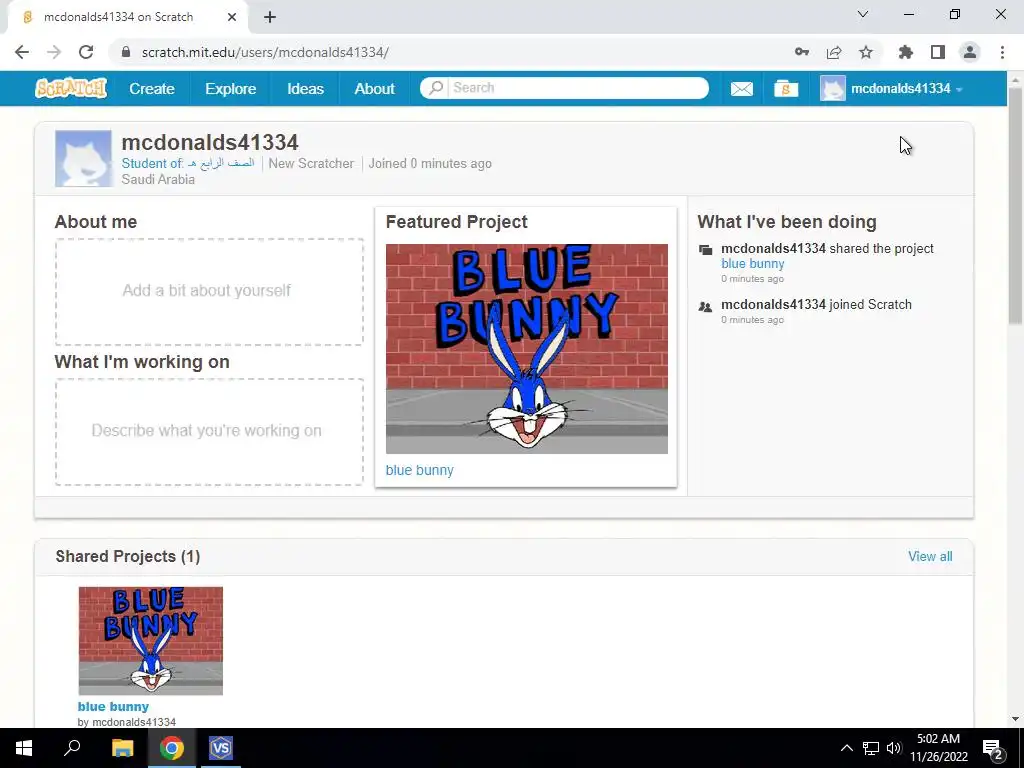Click the search magnifier icon in Scratch navbar
The width and height of the screenshot is (1024, 768).
pyautogui.click(x=436, y=88)
